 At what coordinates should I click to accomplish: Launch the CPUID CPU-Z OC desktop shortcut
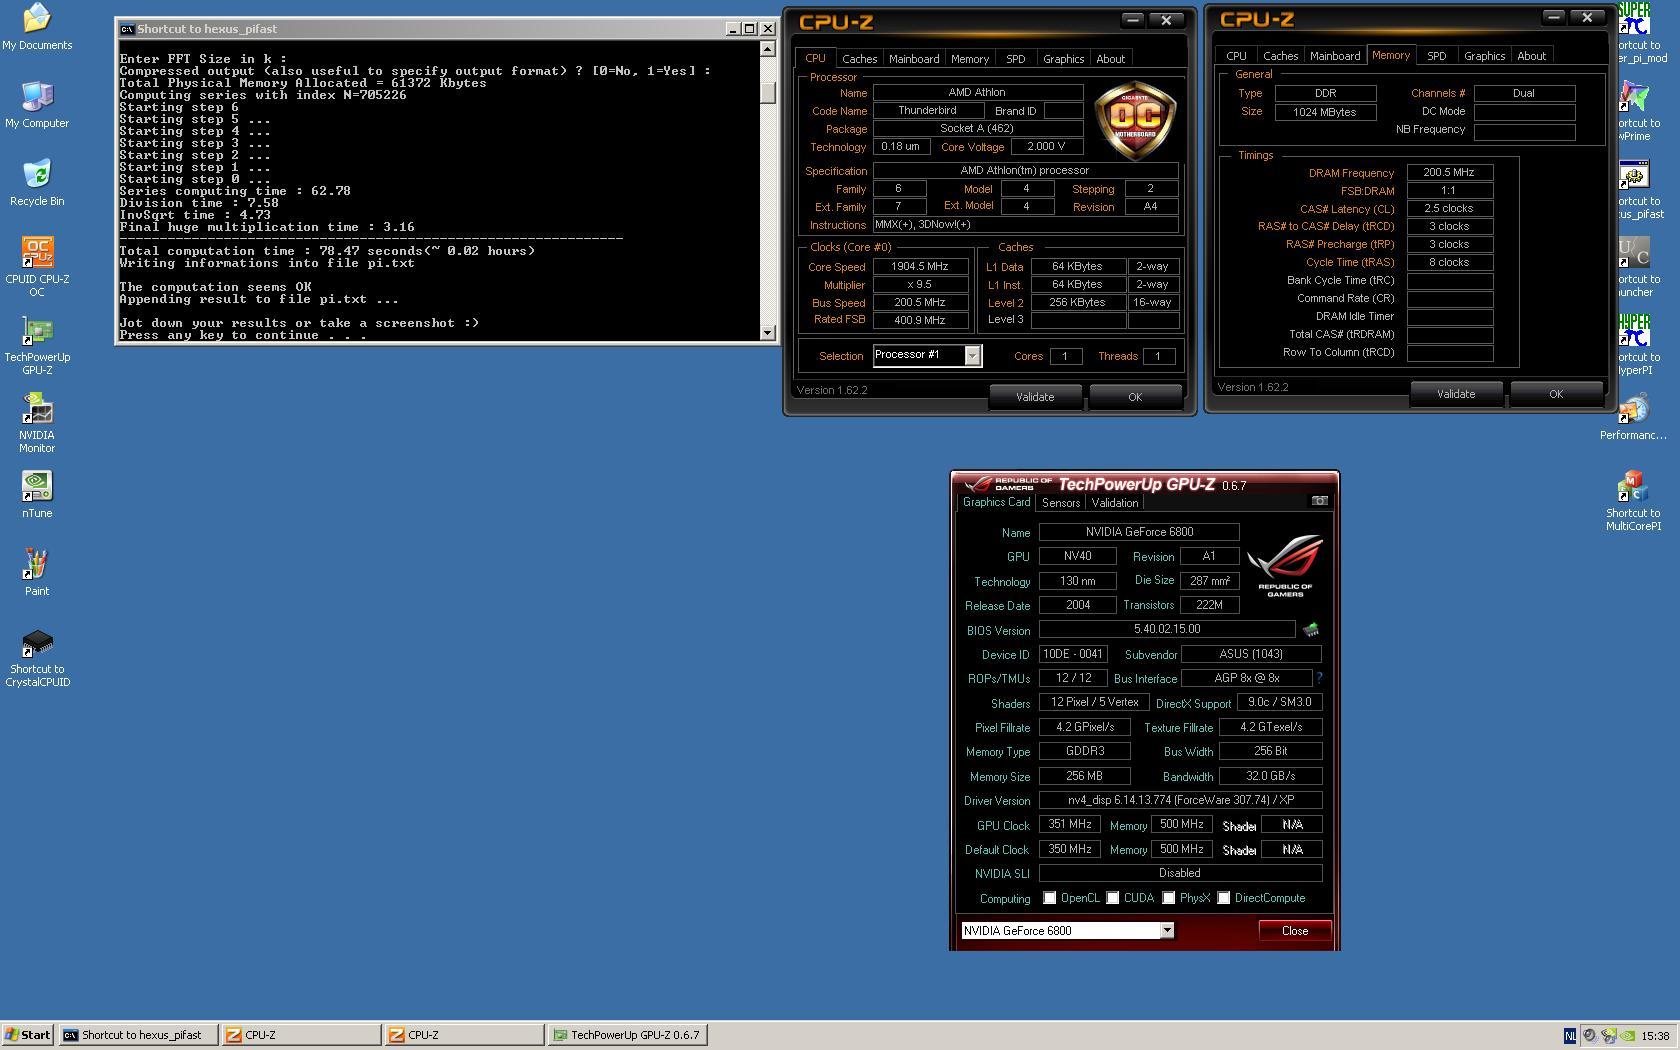[x=37, y=267]
